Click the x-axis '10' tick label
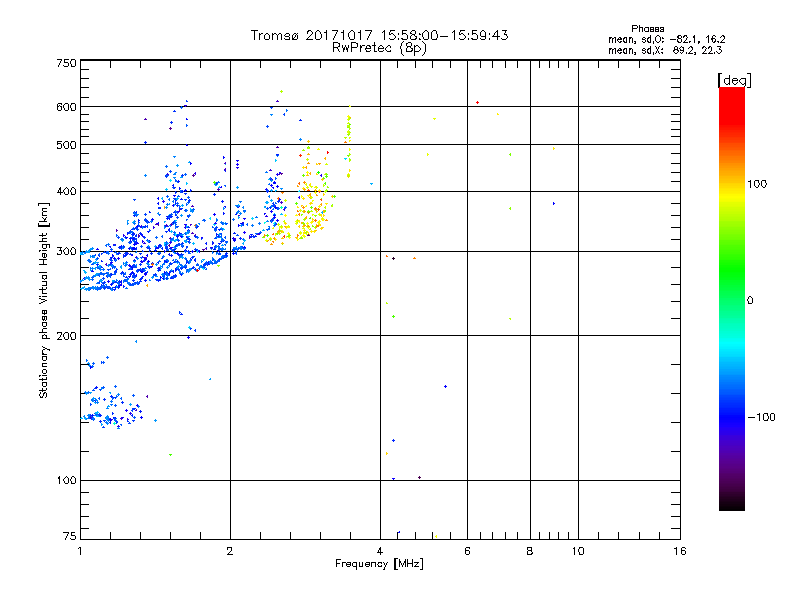This screenshot has height=600, width=800. 578,551
